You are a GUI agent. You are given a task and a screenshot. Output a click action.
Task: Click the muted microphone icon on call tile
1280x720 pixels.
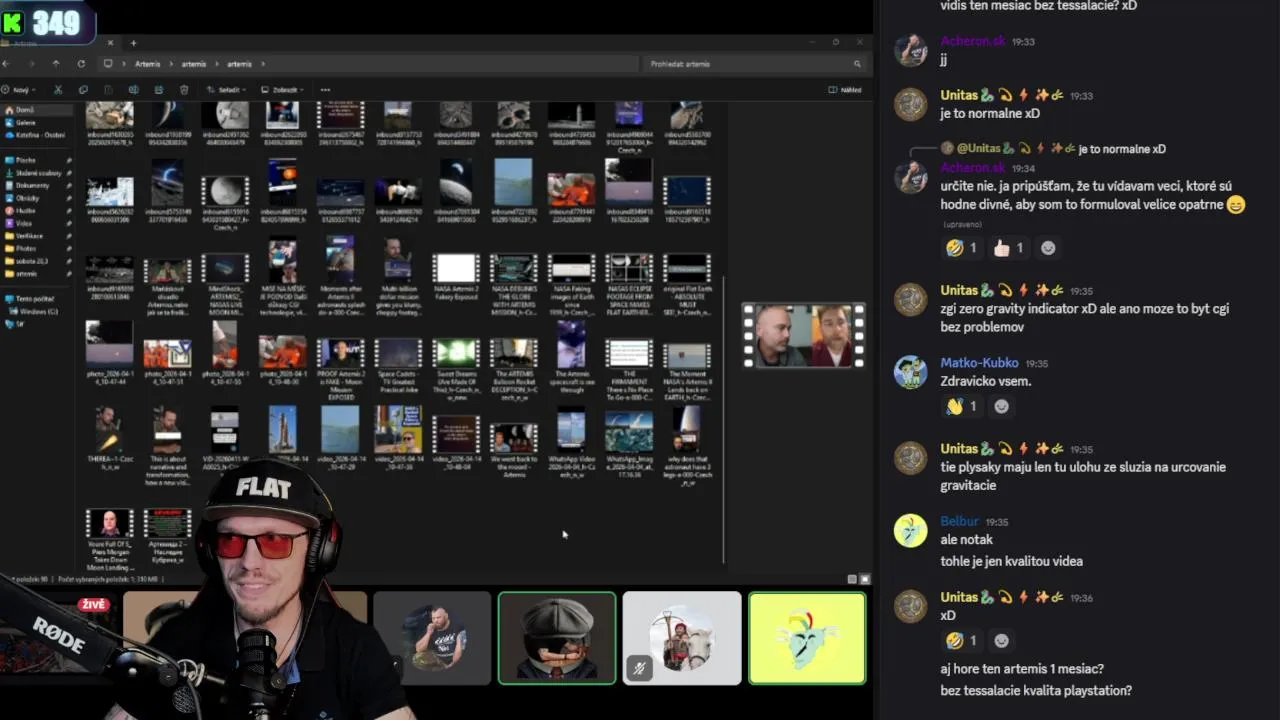coord(639,668)
